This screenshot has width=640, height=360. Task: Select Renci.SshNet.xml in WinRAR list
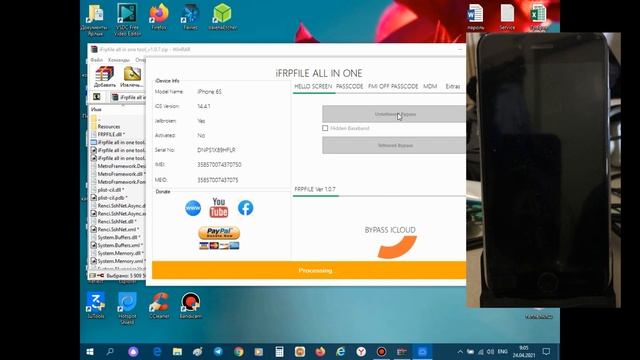pos(117,229)
